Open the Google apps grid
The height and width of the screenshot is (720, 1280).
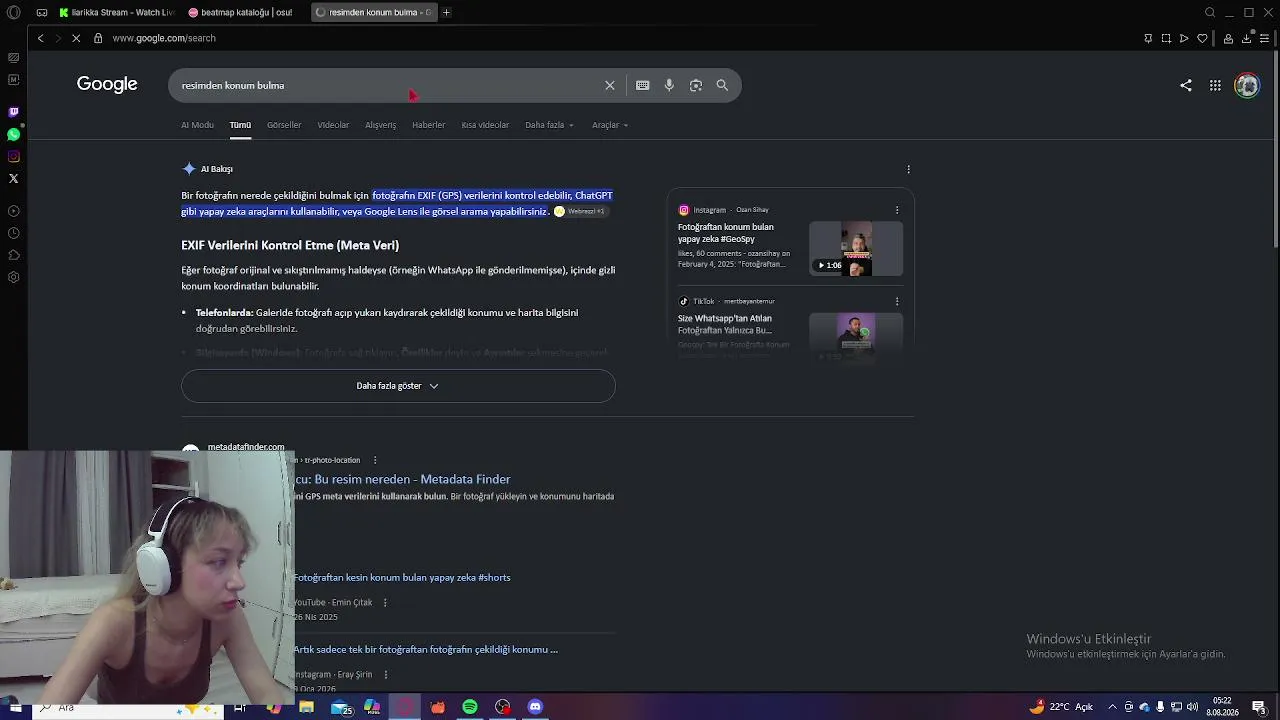coord(1215,85)
